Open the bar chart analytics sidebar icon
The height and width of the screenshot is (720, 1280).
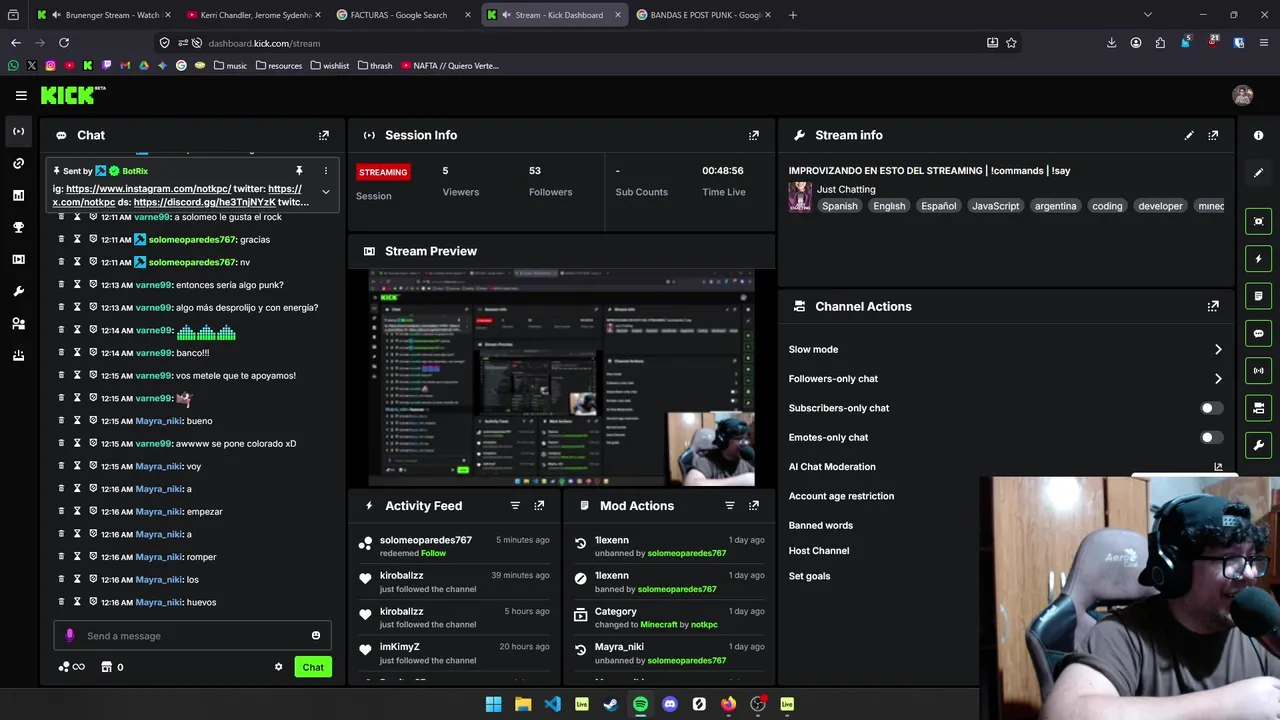coord(18,195)
